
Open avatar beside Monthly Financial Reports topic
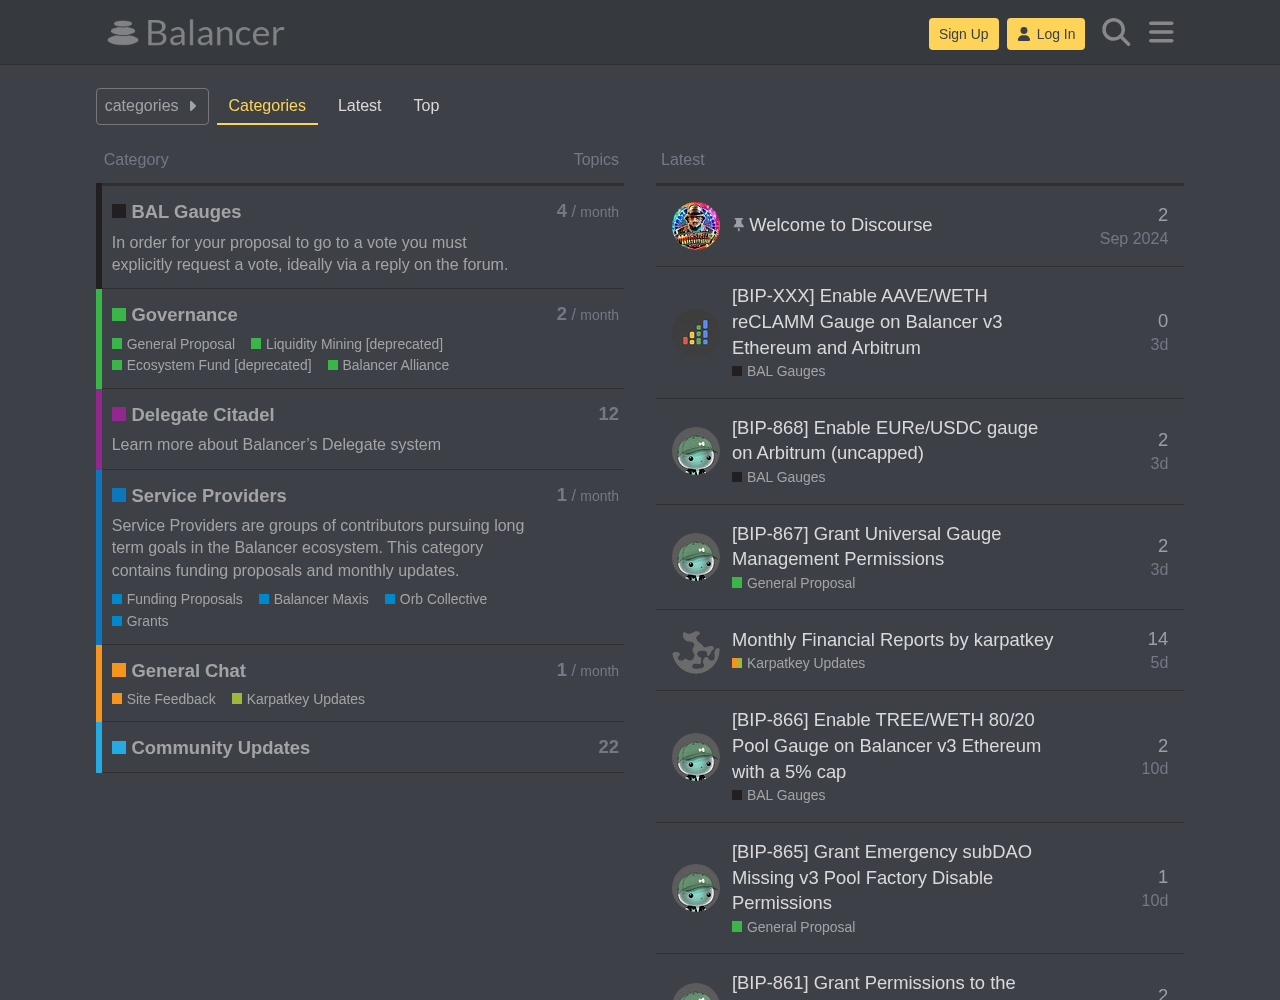point(696,650)
